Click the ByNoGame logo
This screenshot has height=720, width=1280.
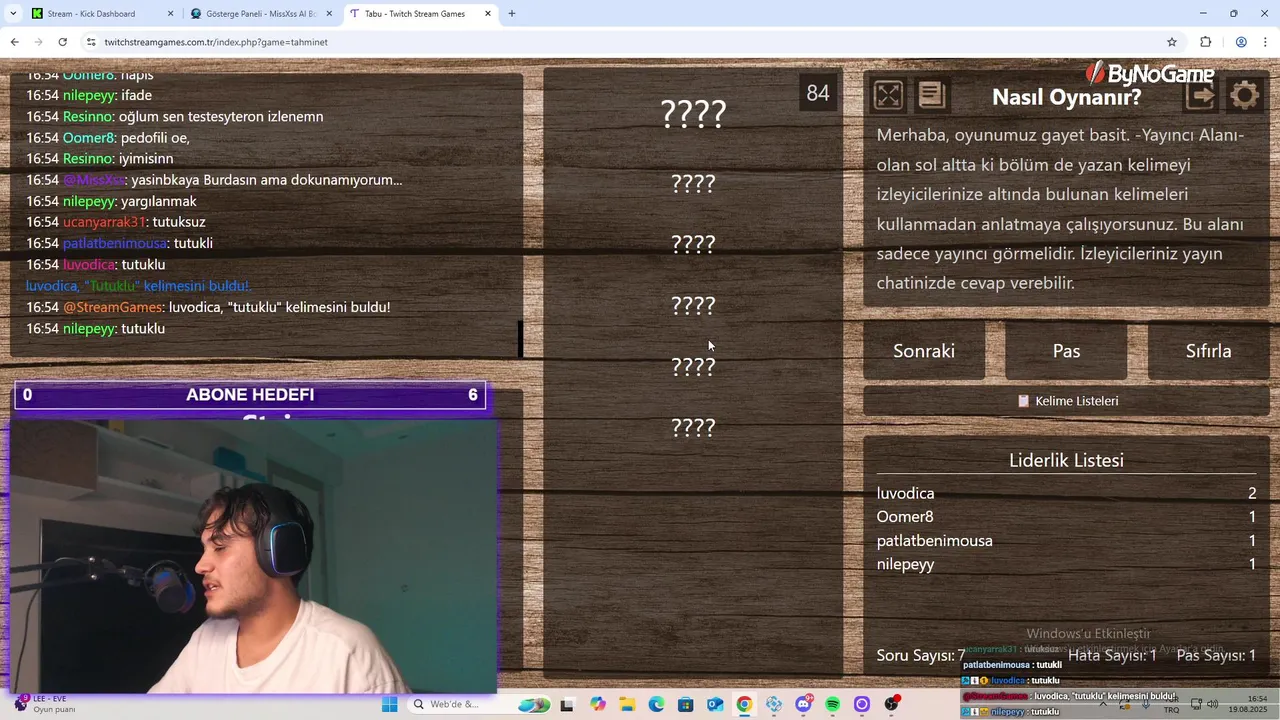(x=1150, y=73)
